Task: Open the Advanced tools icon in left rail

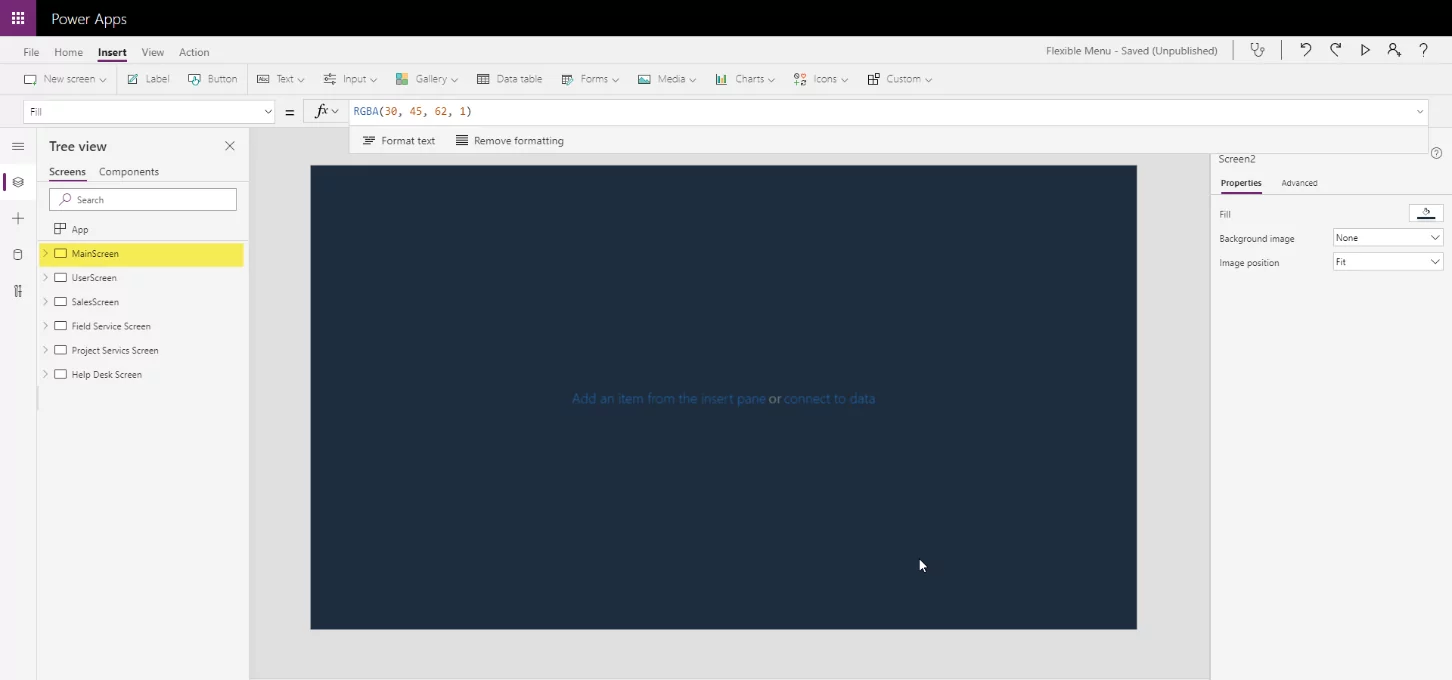Action: pyautogui.click(x=18, y=291)
